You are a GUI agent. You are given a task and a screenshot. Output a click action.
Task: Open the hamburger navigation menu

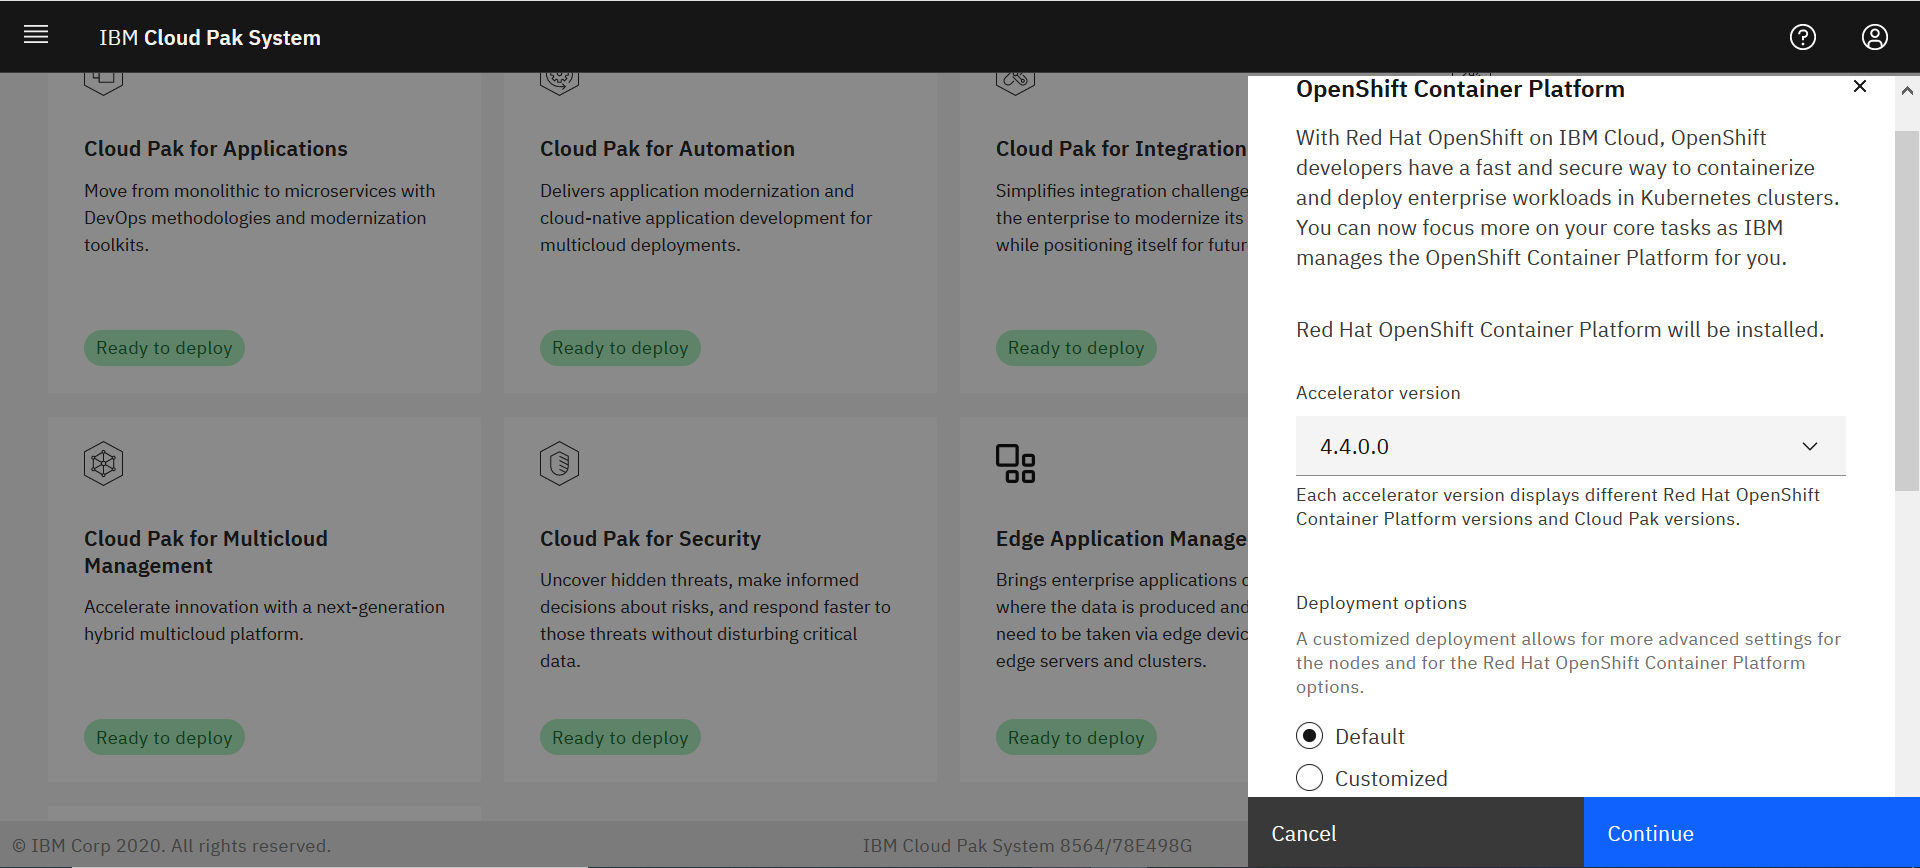tap(36, 36)
